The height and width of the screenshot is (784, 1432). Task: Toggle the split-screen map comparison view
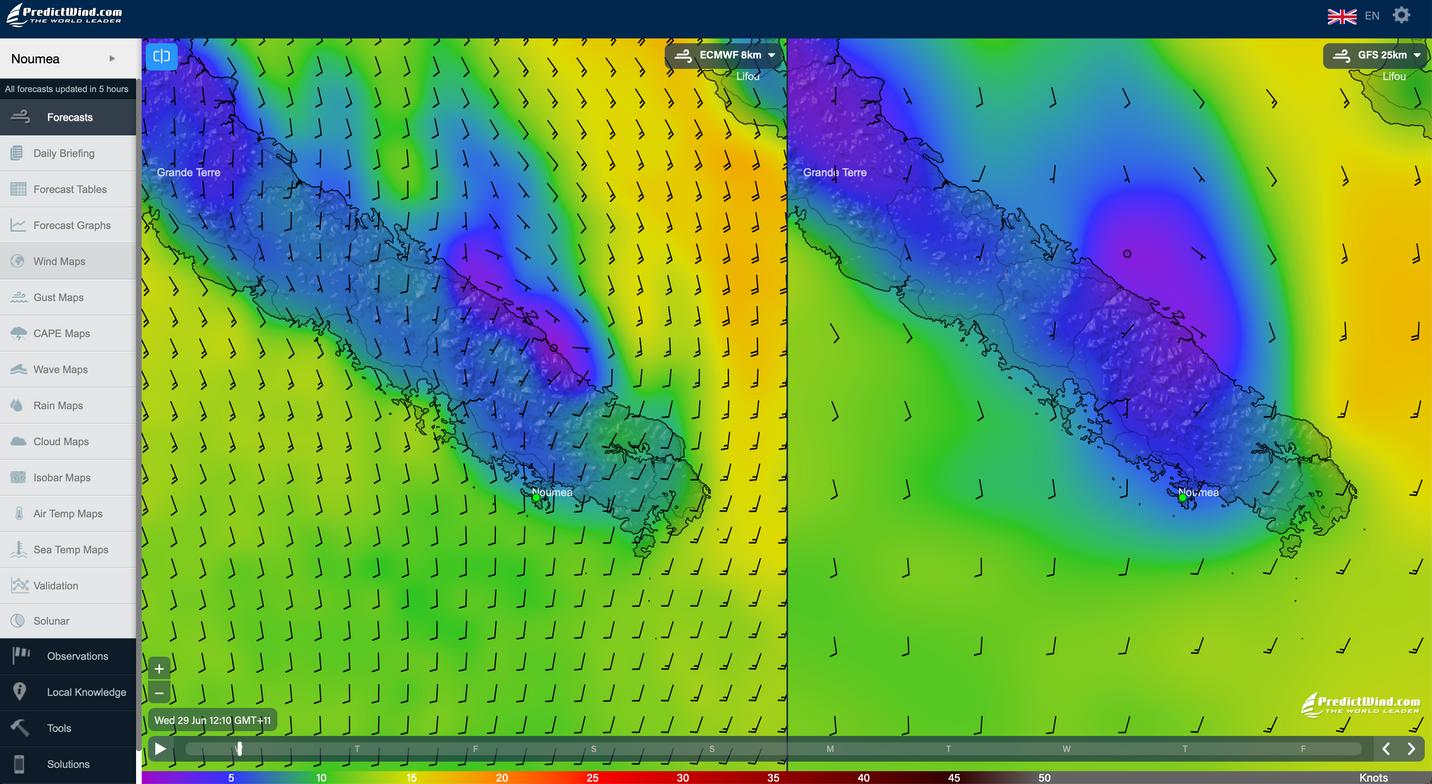click(161, 56)
